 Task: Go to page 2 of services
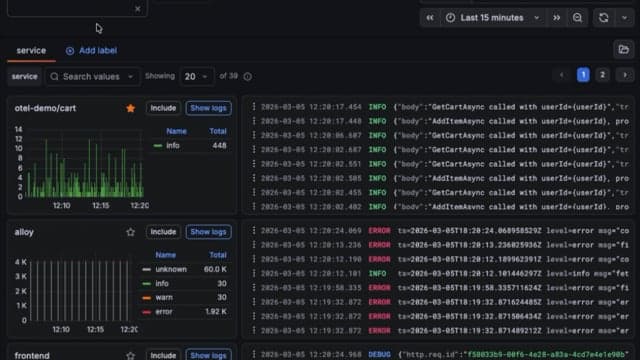[602, 75]
